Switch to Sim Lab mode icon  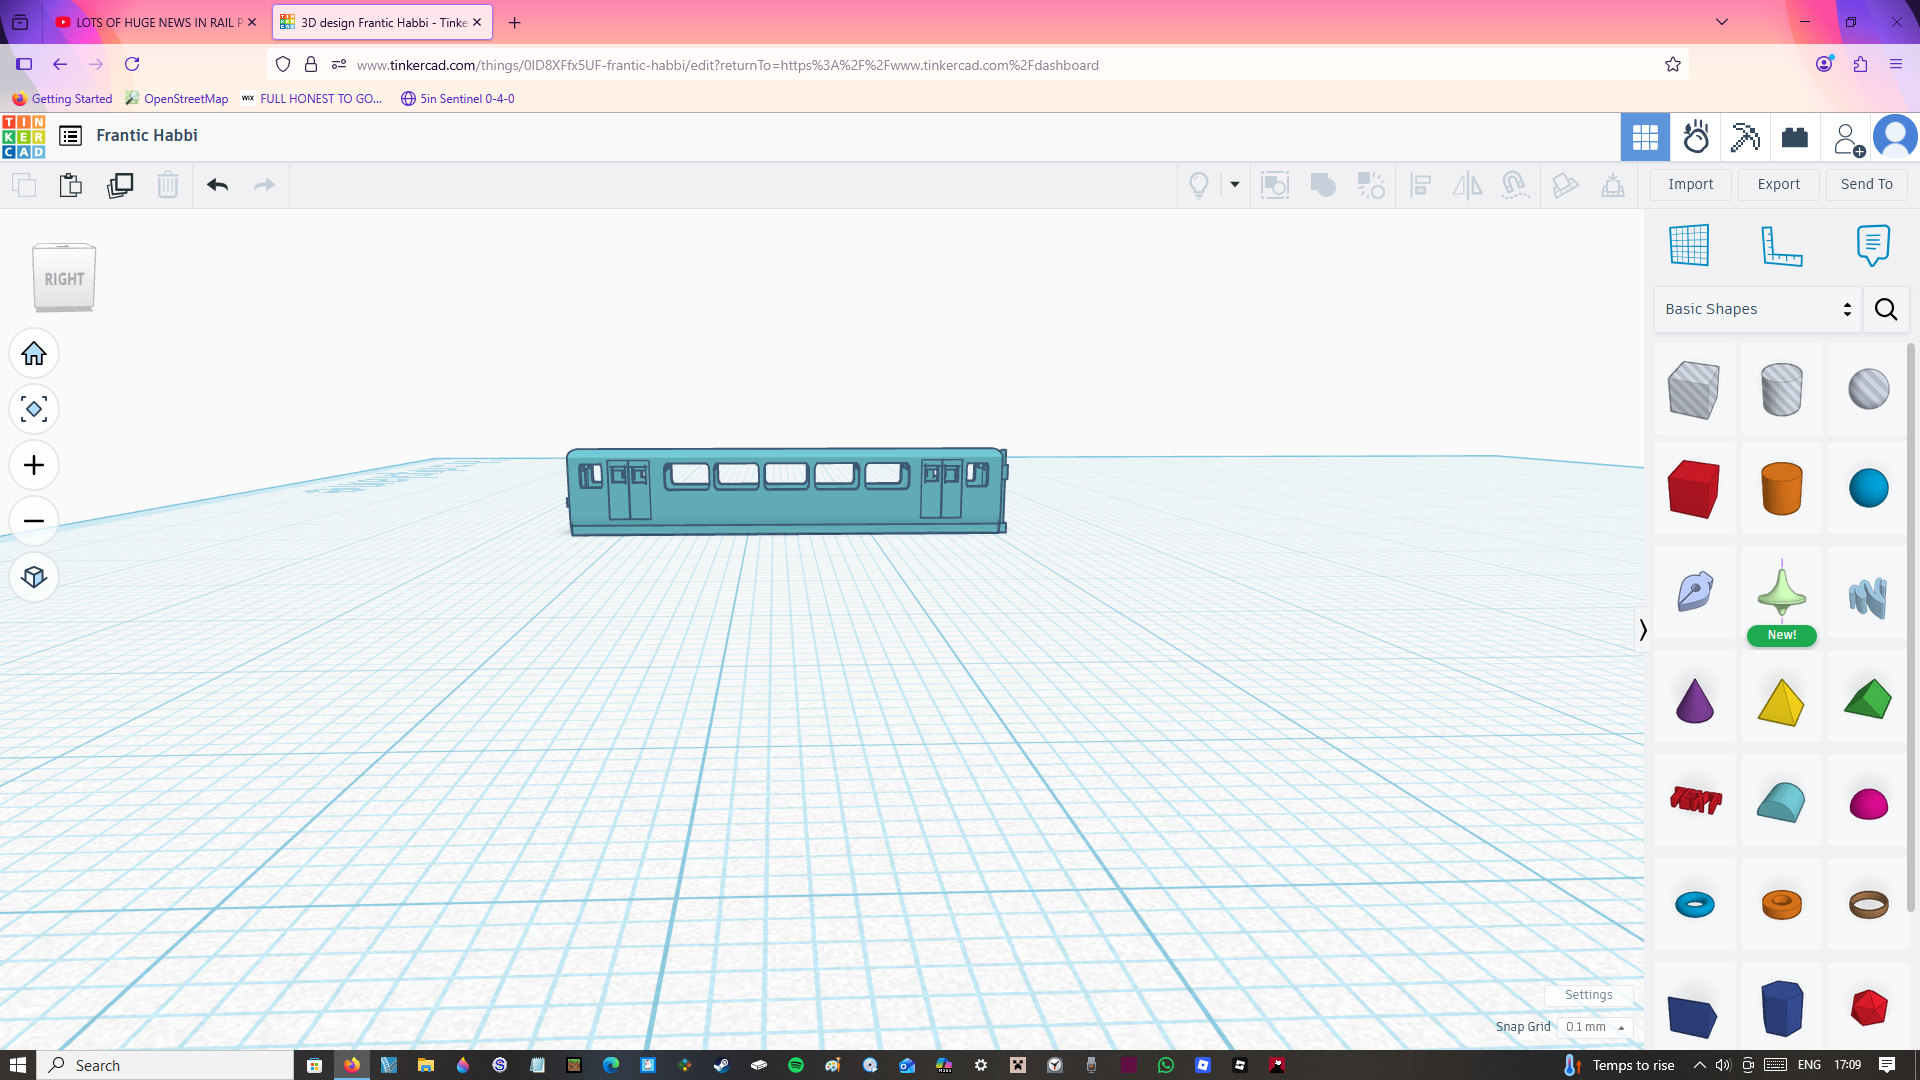point(1696,137)
